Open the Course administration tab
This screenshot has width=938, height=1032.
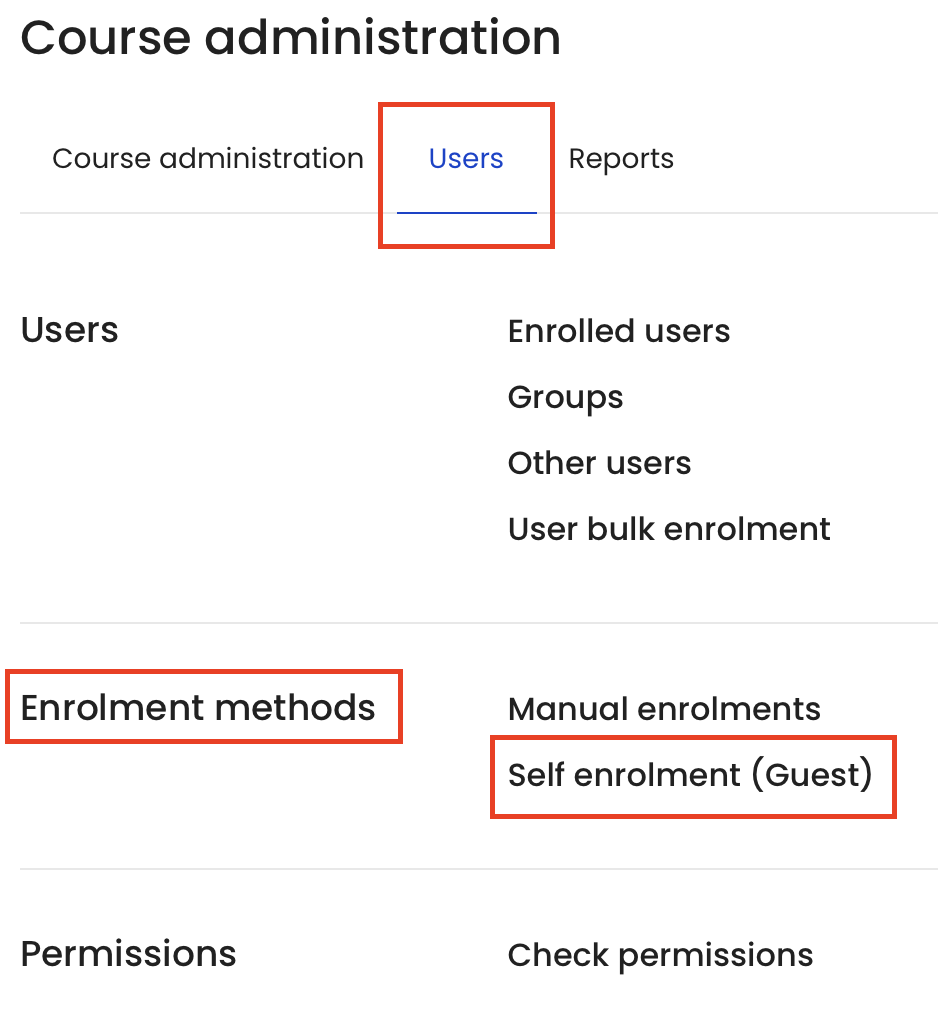click(x=208, y=159)
